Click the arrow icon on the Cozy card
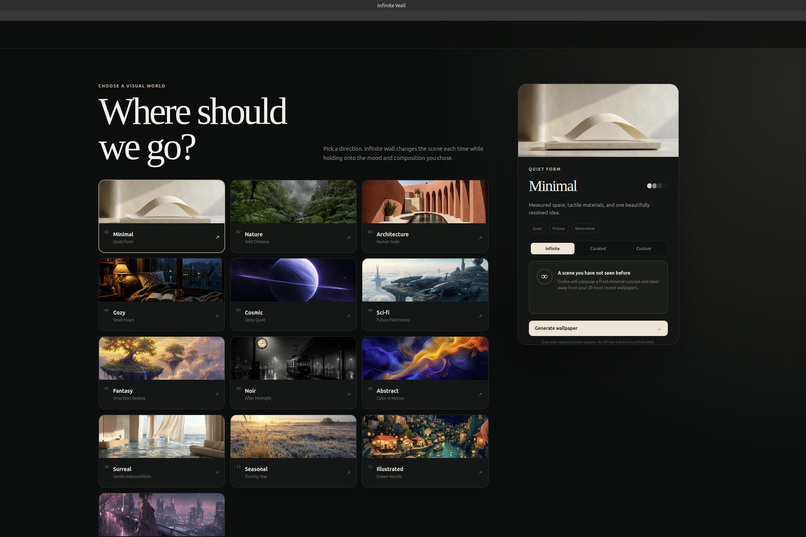 click(x=217, y=316)
